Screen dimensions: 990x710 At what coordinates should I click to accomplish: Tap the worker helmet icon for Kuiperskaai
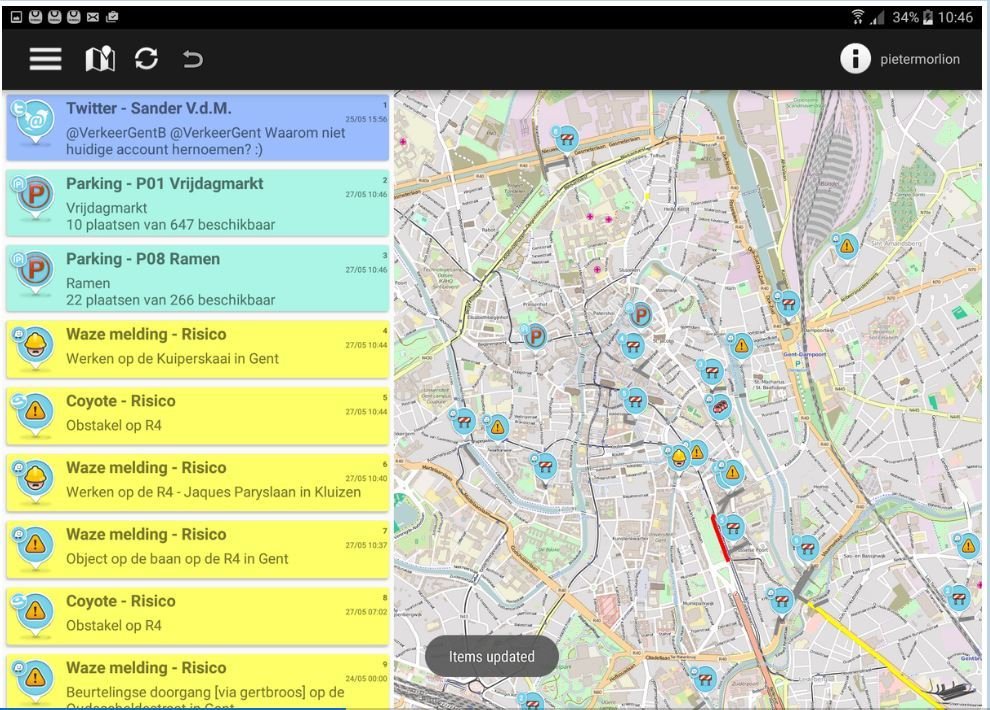(35, 347)
